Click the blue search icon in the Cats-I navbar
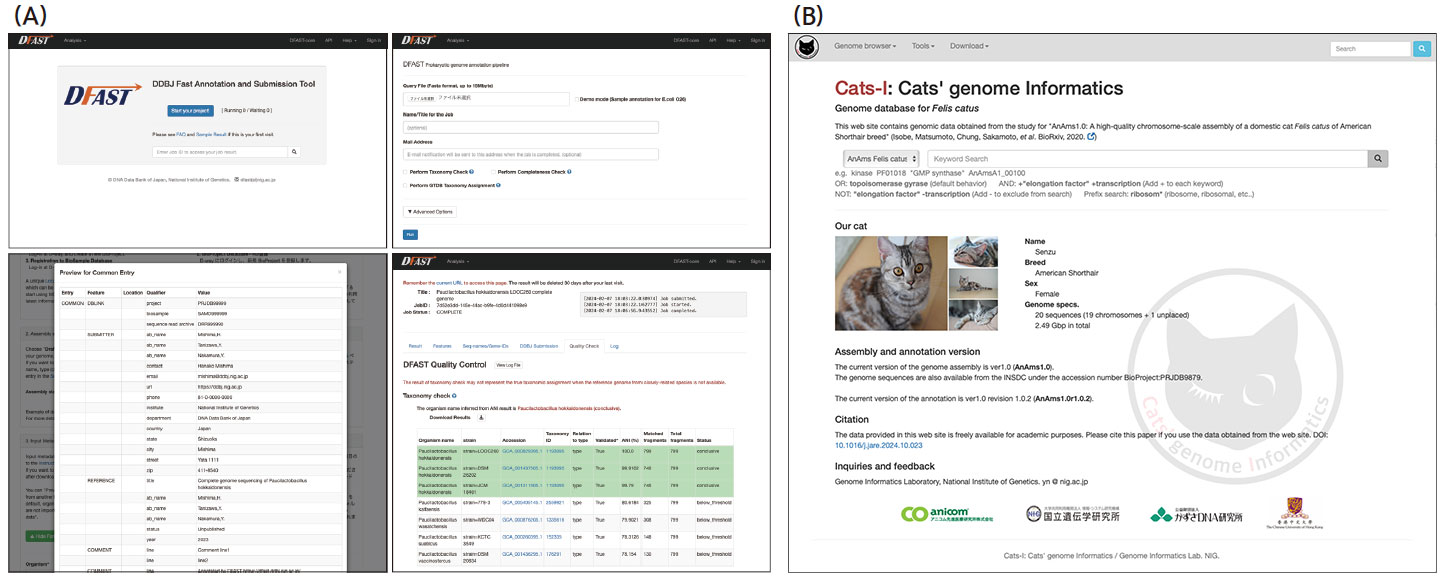The height and width of the screenshot is (580, 1450). [x=1421, y=48]
